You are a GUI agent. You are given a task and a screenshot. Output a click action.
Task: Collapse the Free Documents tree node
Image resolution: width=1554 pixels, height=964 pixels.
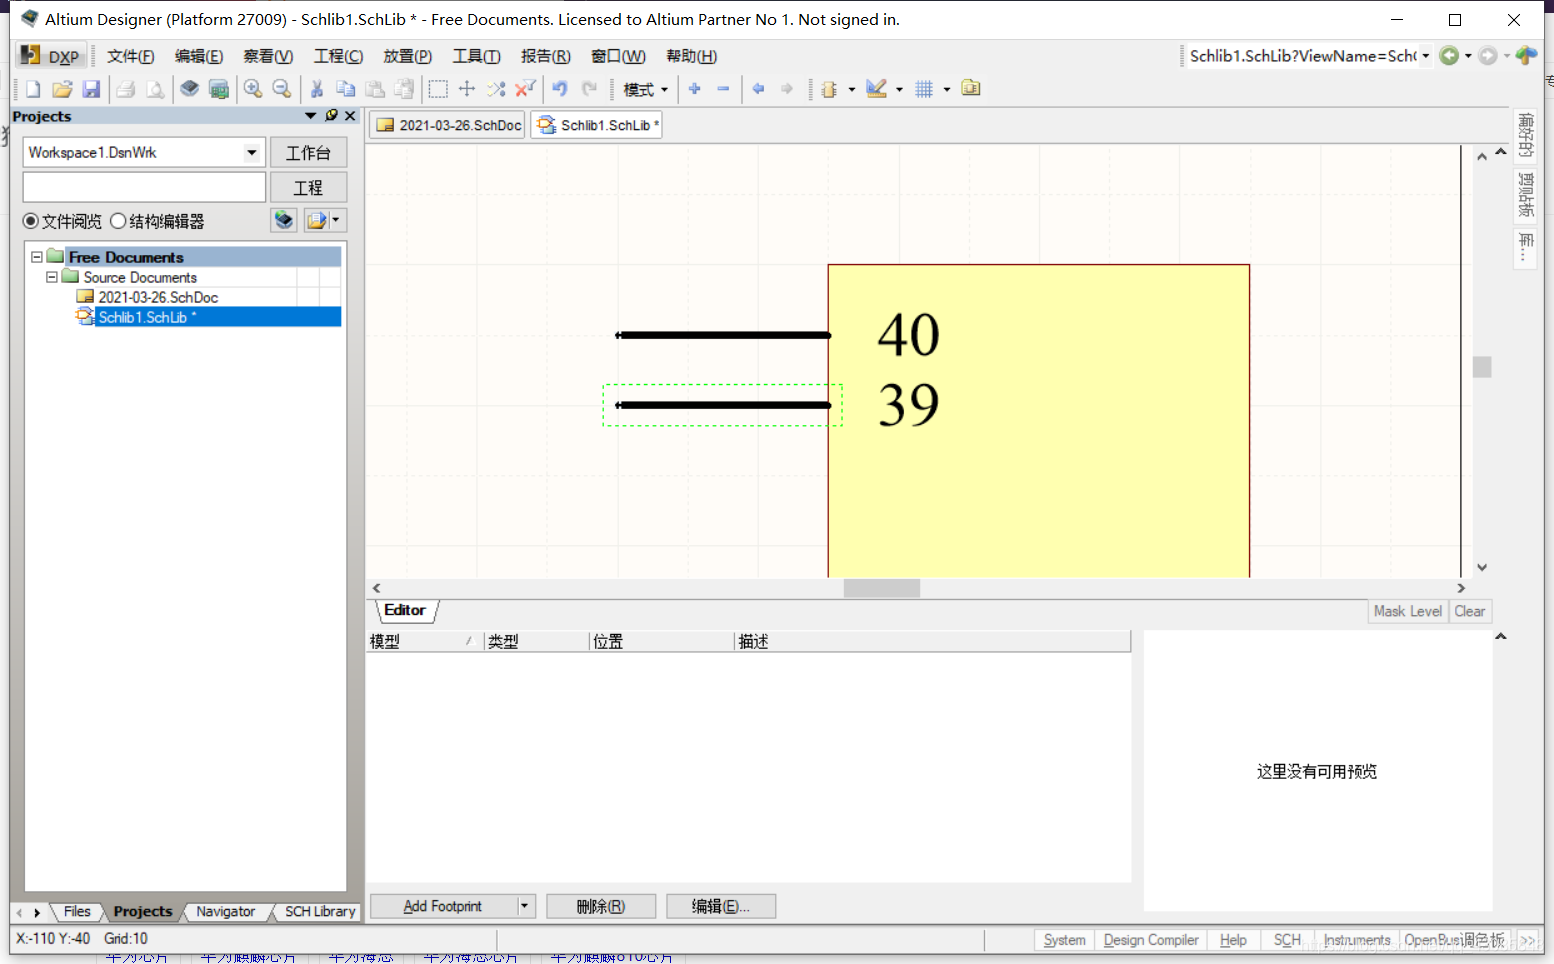pos(37,257)
